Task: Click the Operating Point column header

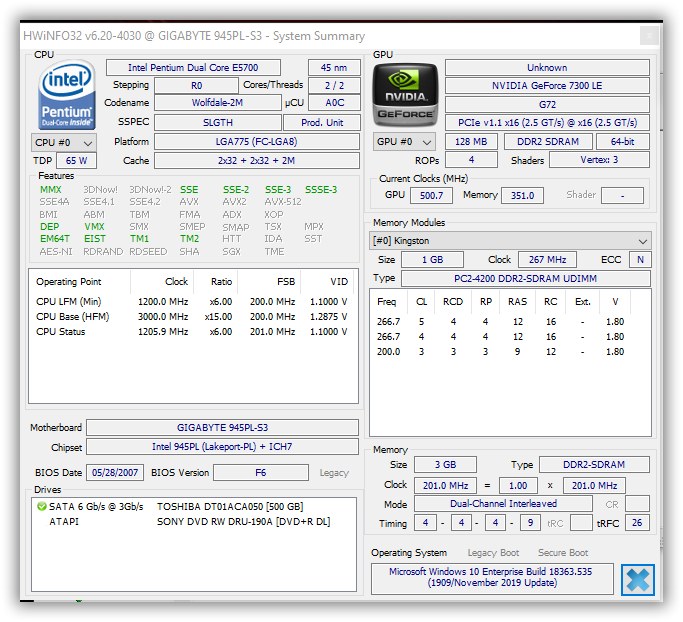Action: pyautogui.click(x=80, y=282)
